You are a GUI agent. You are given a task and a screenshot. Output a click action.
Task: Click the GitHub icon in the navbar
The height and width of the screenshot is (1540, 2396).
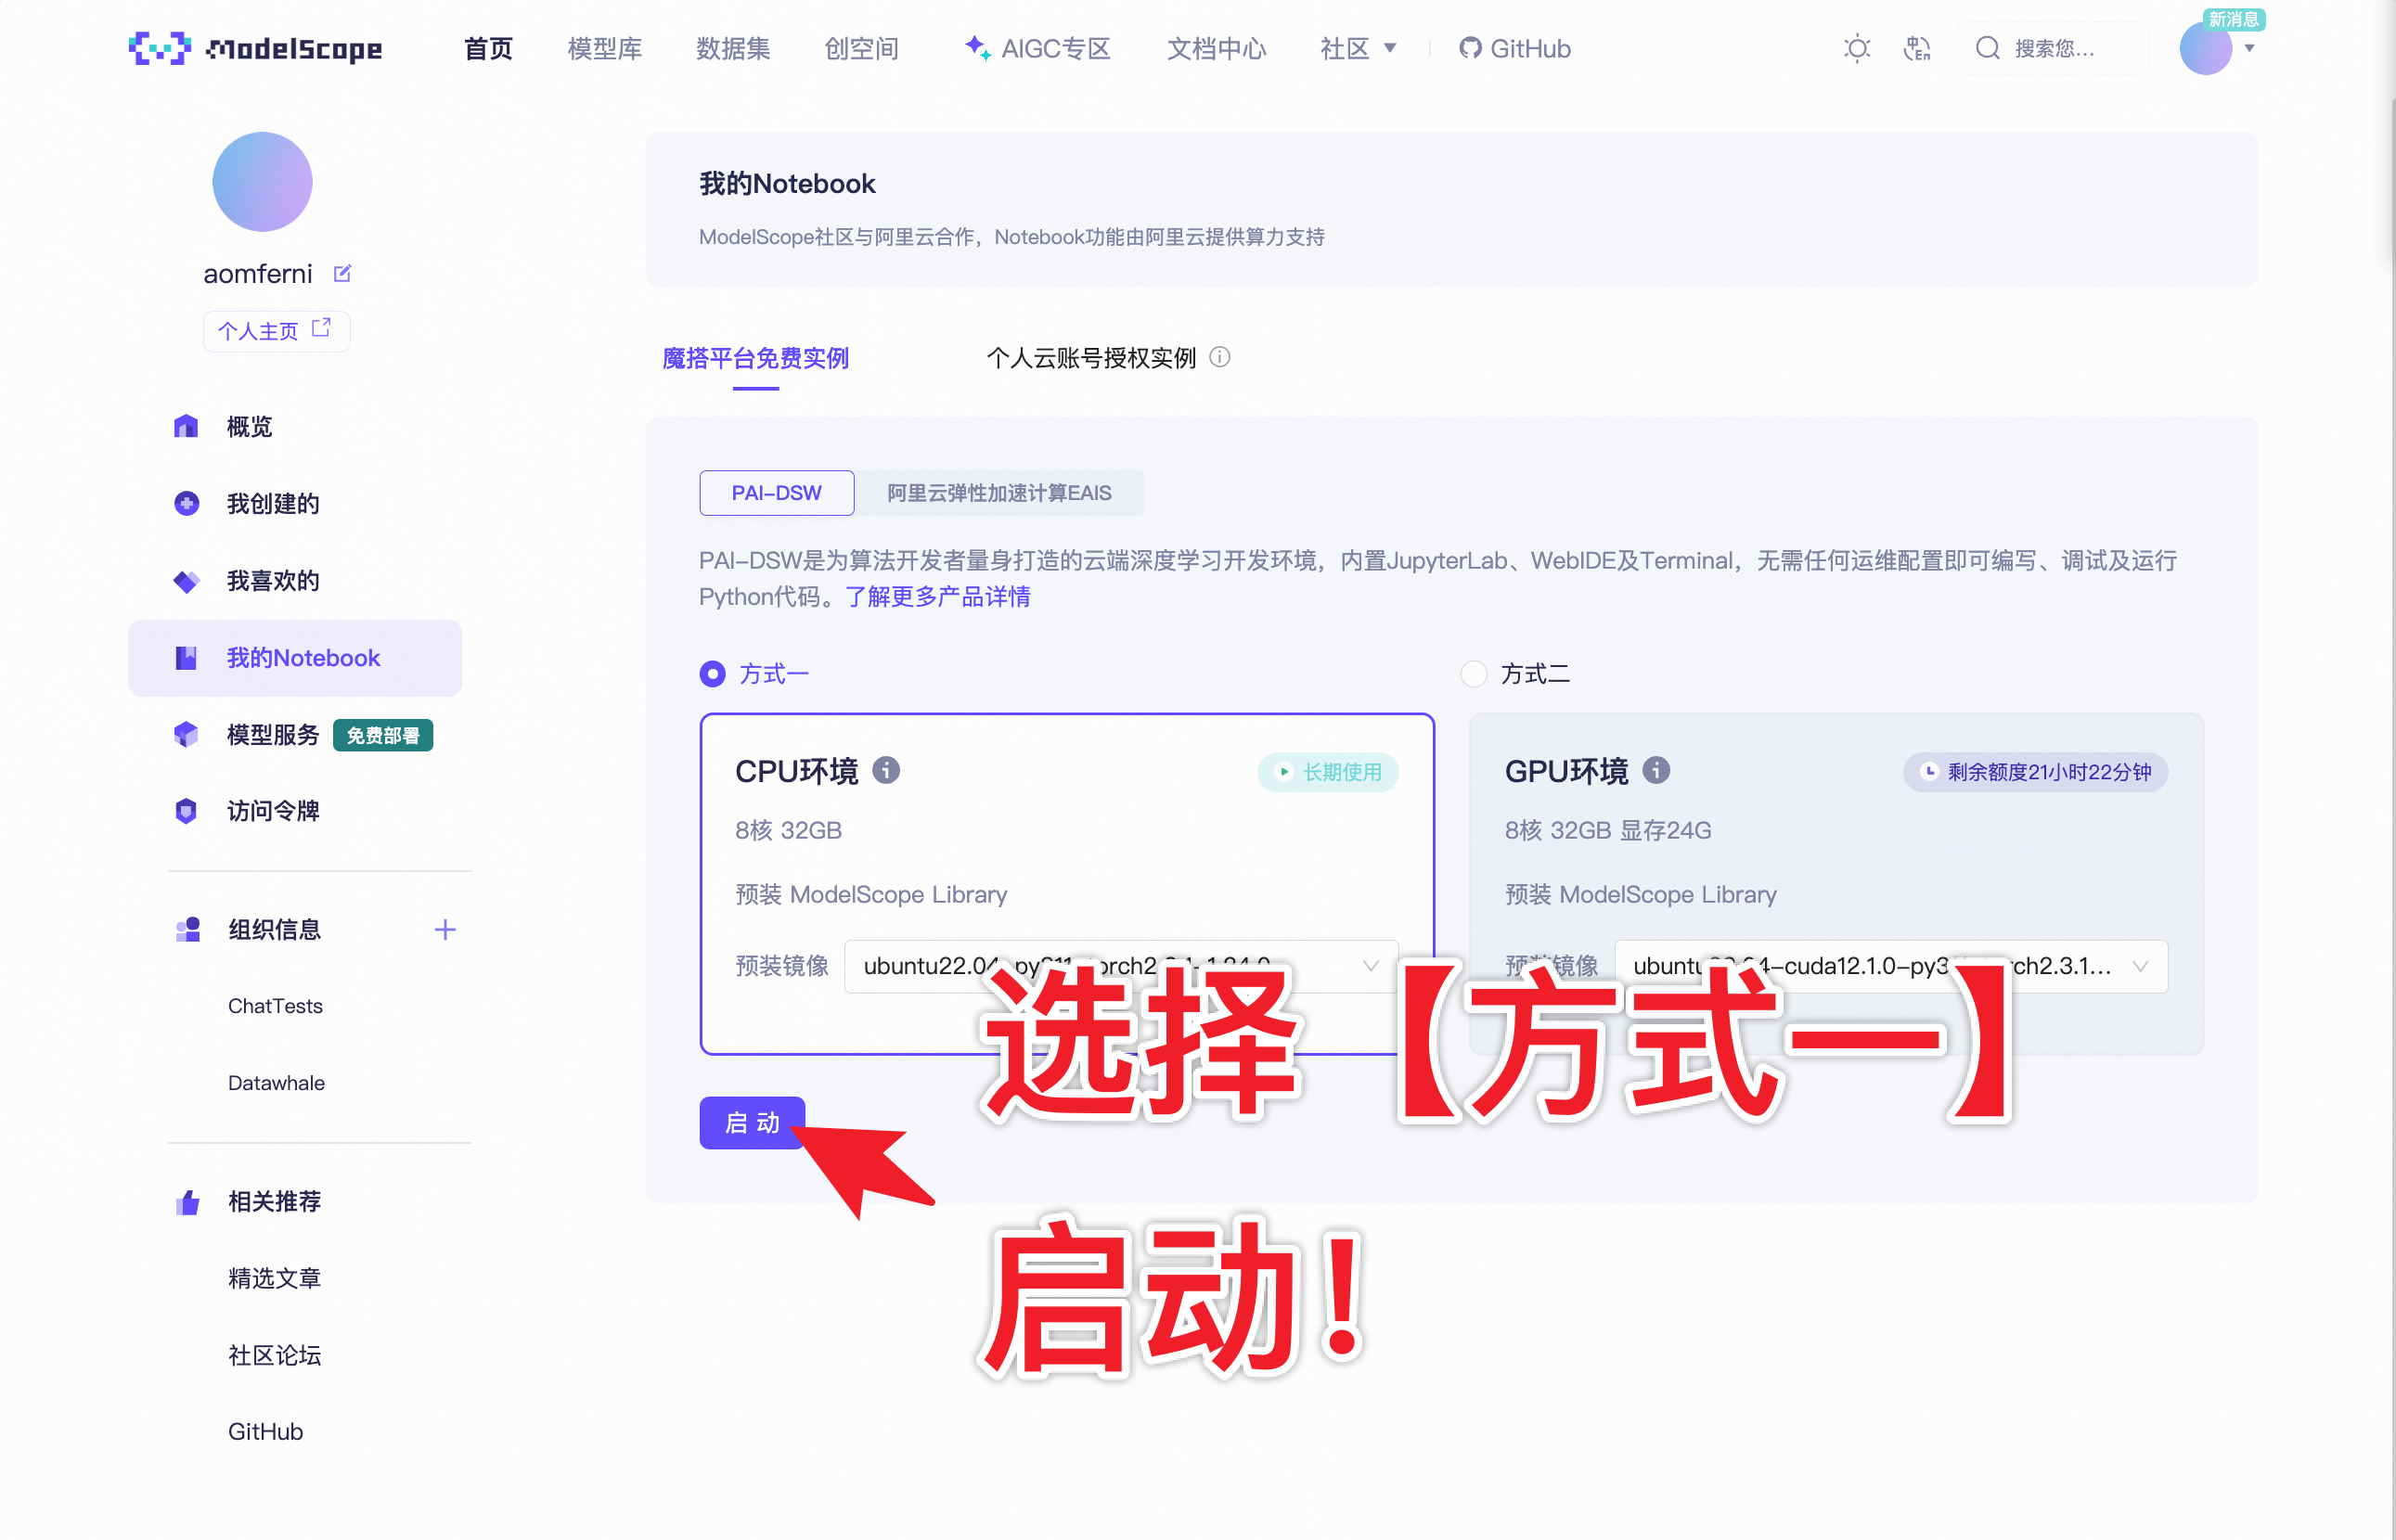[1469, 48]
